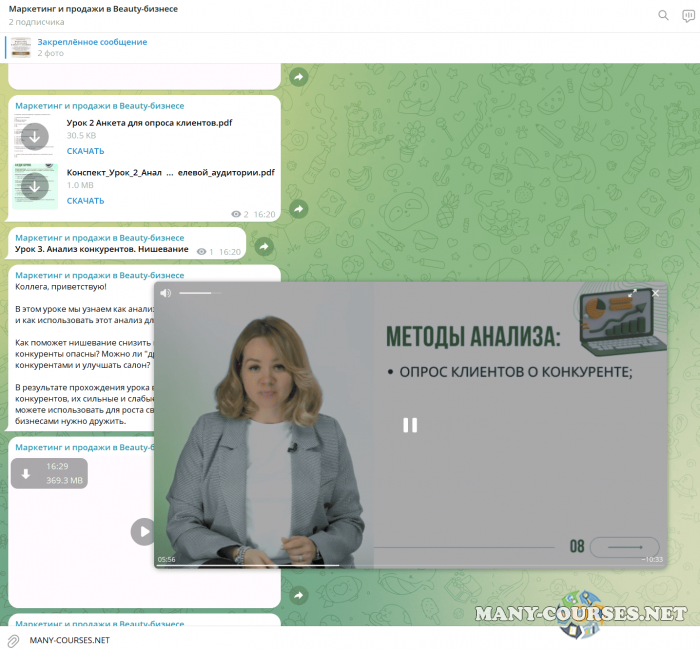Expand the floating video to fullscreen

coord(632,293)
